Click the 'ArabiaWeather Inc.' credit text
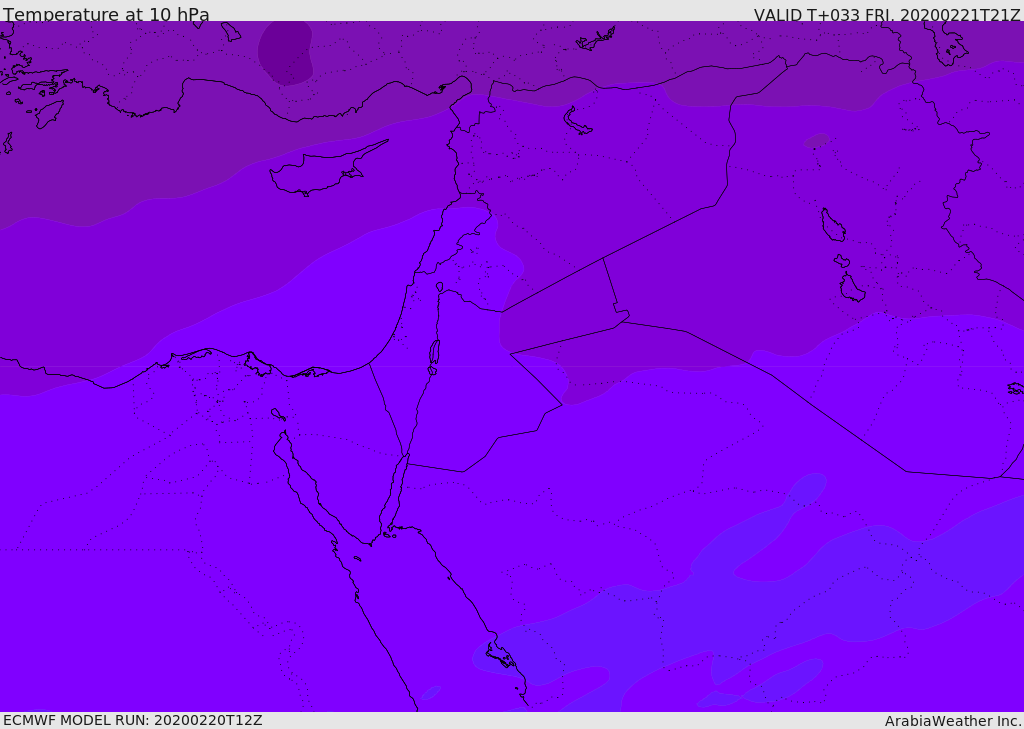 tap(953, 721)
